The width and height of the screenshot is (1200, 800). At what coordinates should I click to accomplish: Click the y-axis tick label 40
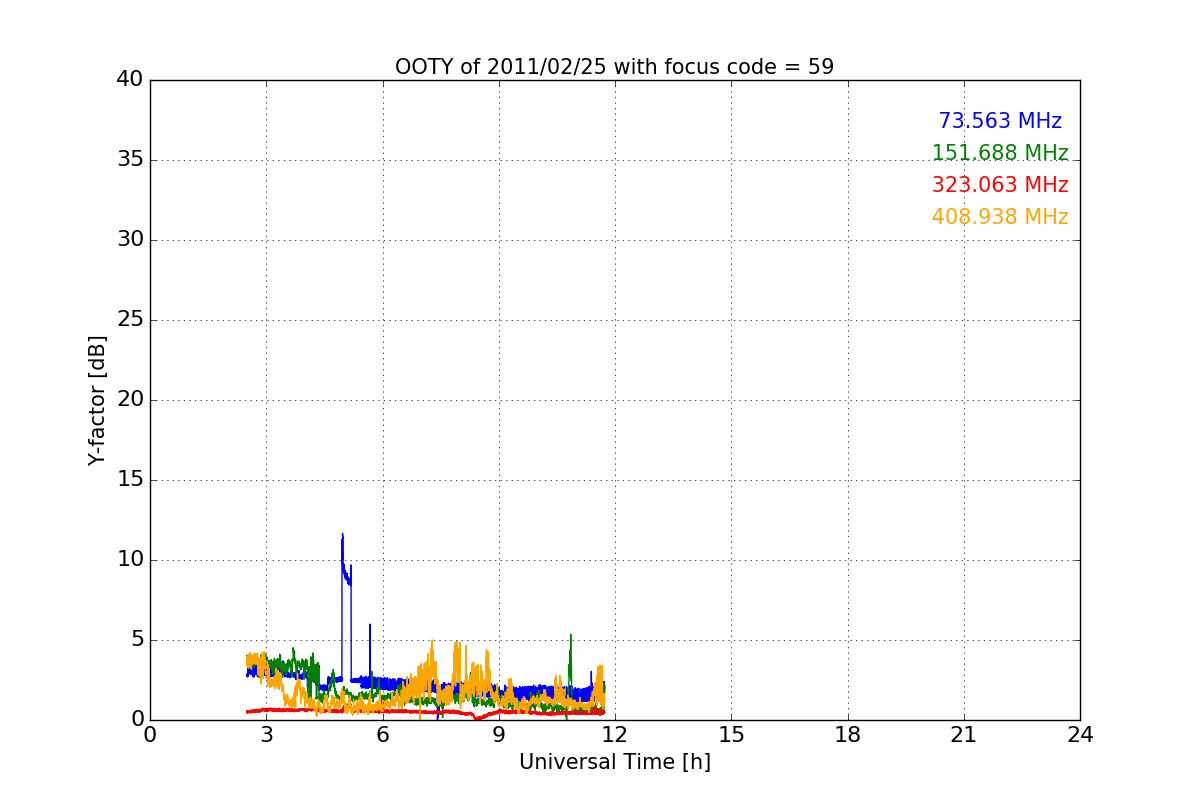point(130,80)
